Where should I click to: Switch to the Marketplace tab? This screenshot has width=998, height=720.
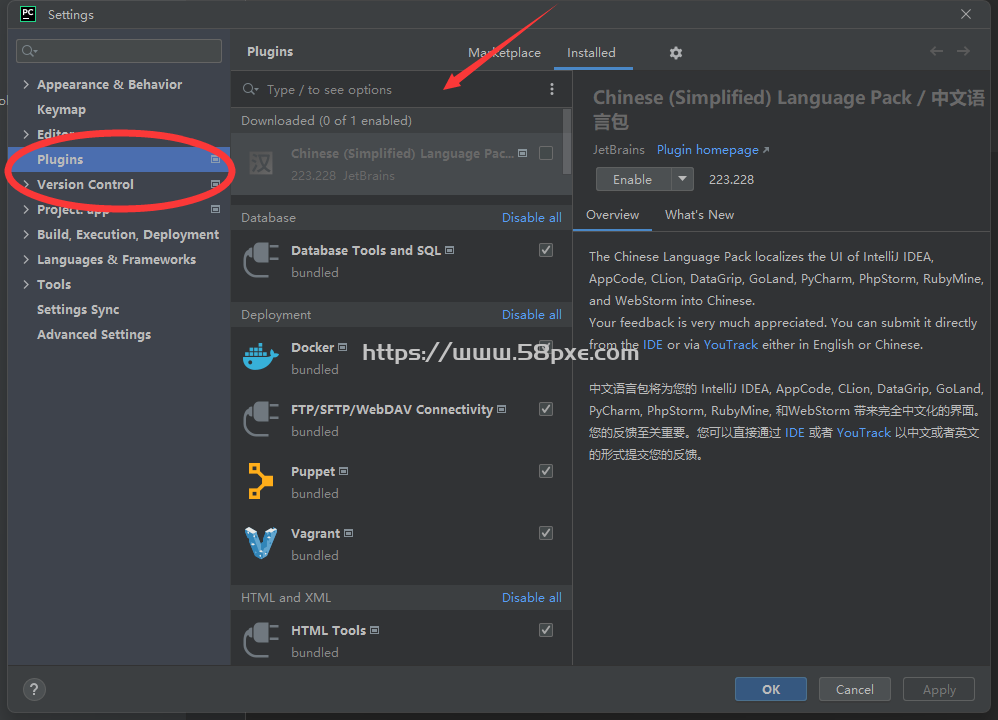pyautogui.click(x=504, y=53)
